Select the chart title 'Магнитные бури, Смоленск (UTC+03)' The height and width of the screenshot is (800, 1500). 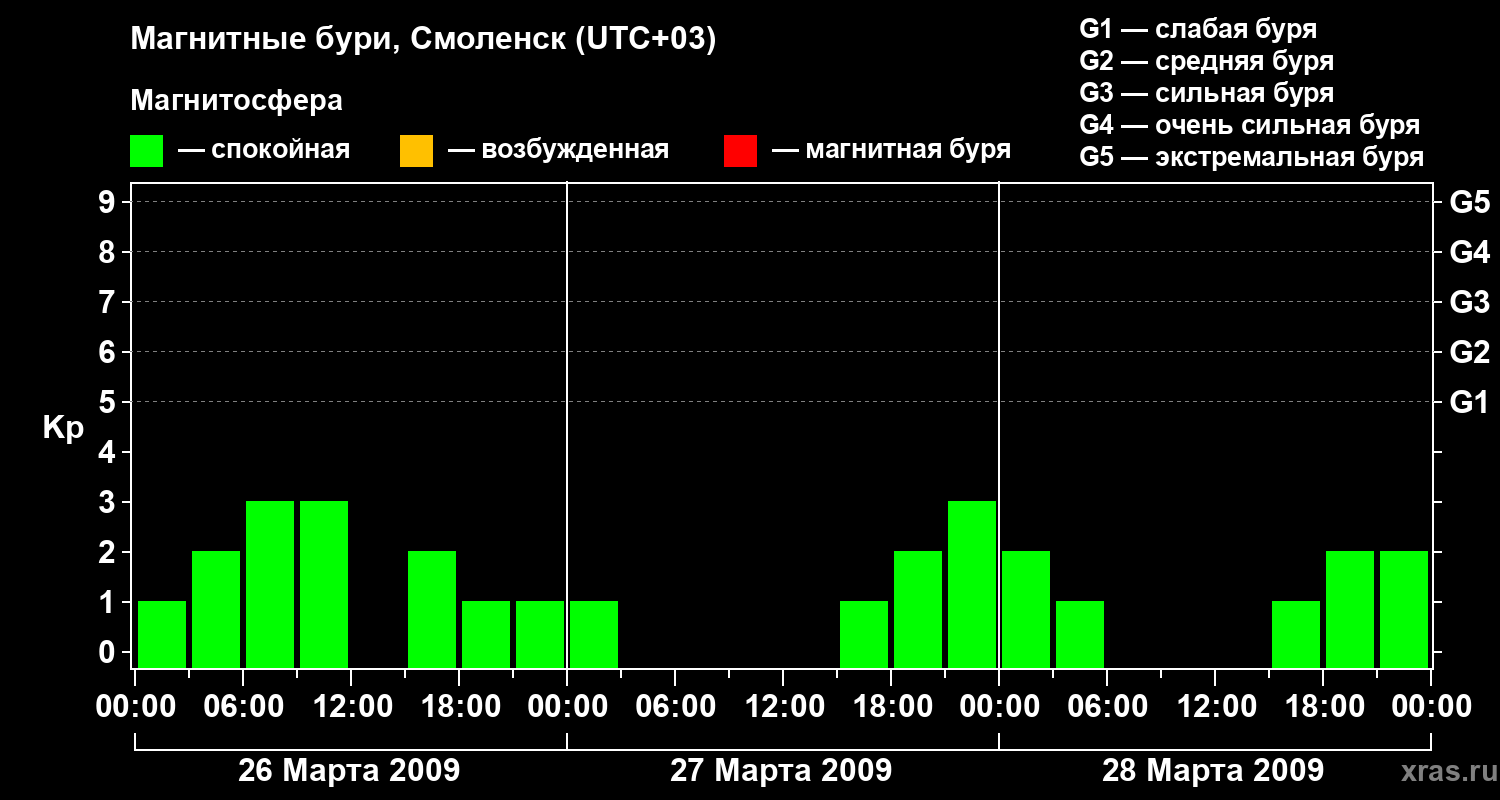424,40
